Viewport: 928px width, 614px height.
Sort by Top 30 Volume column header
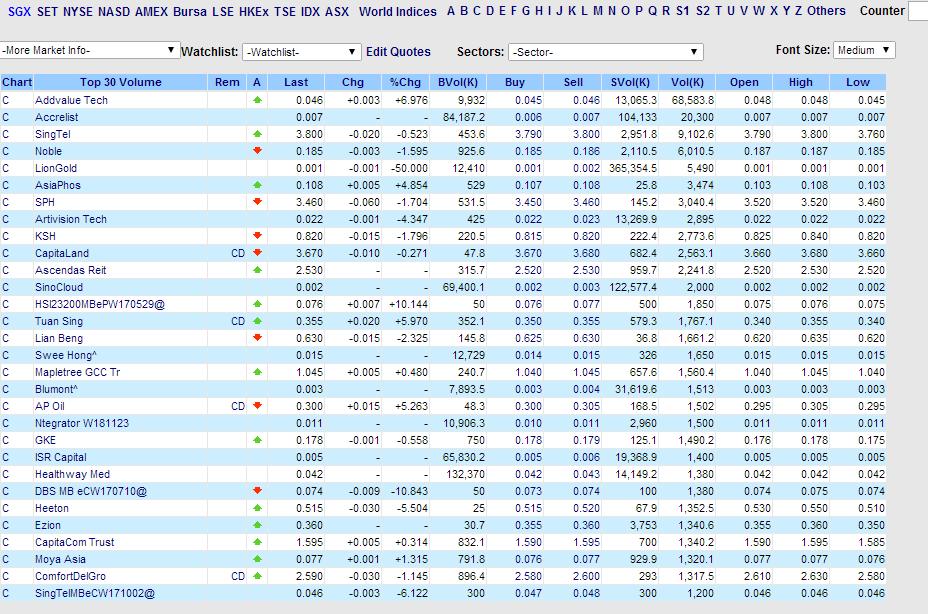tap(121, 82)
